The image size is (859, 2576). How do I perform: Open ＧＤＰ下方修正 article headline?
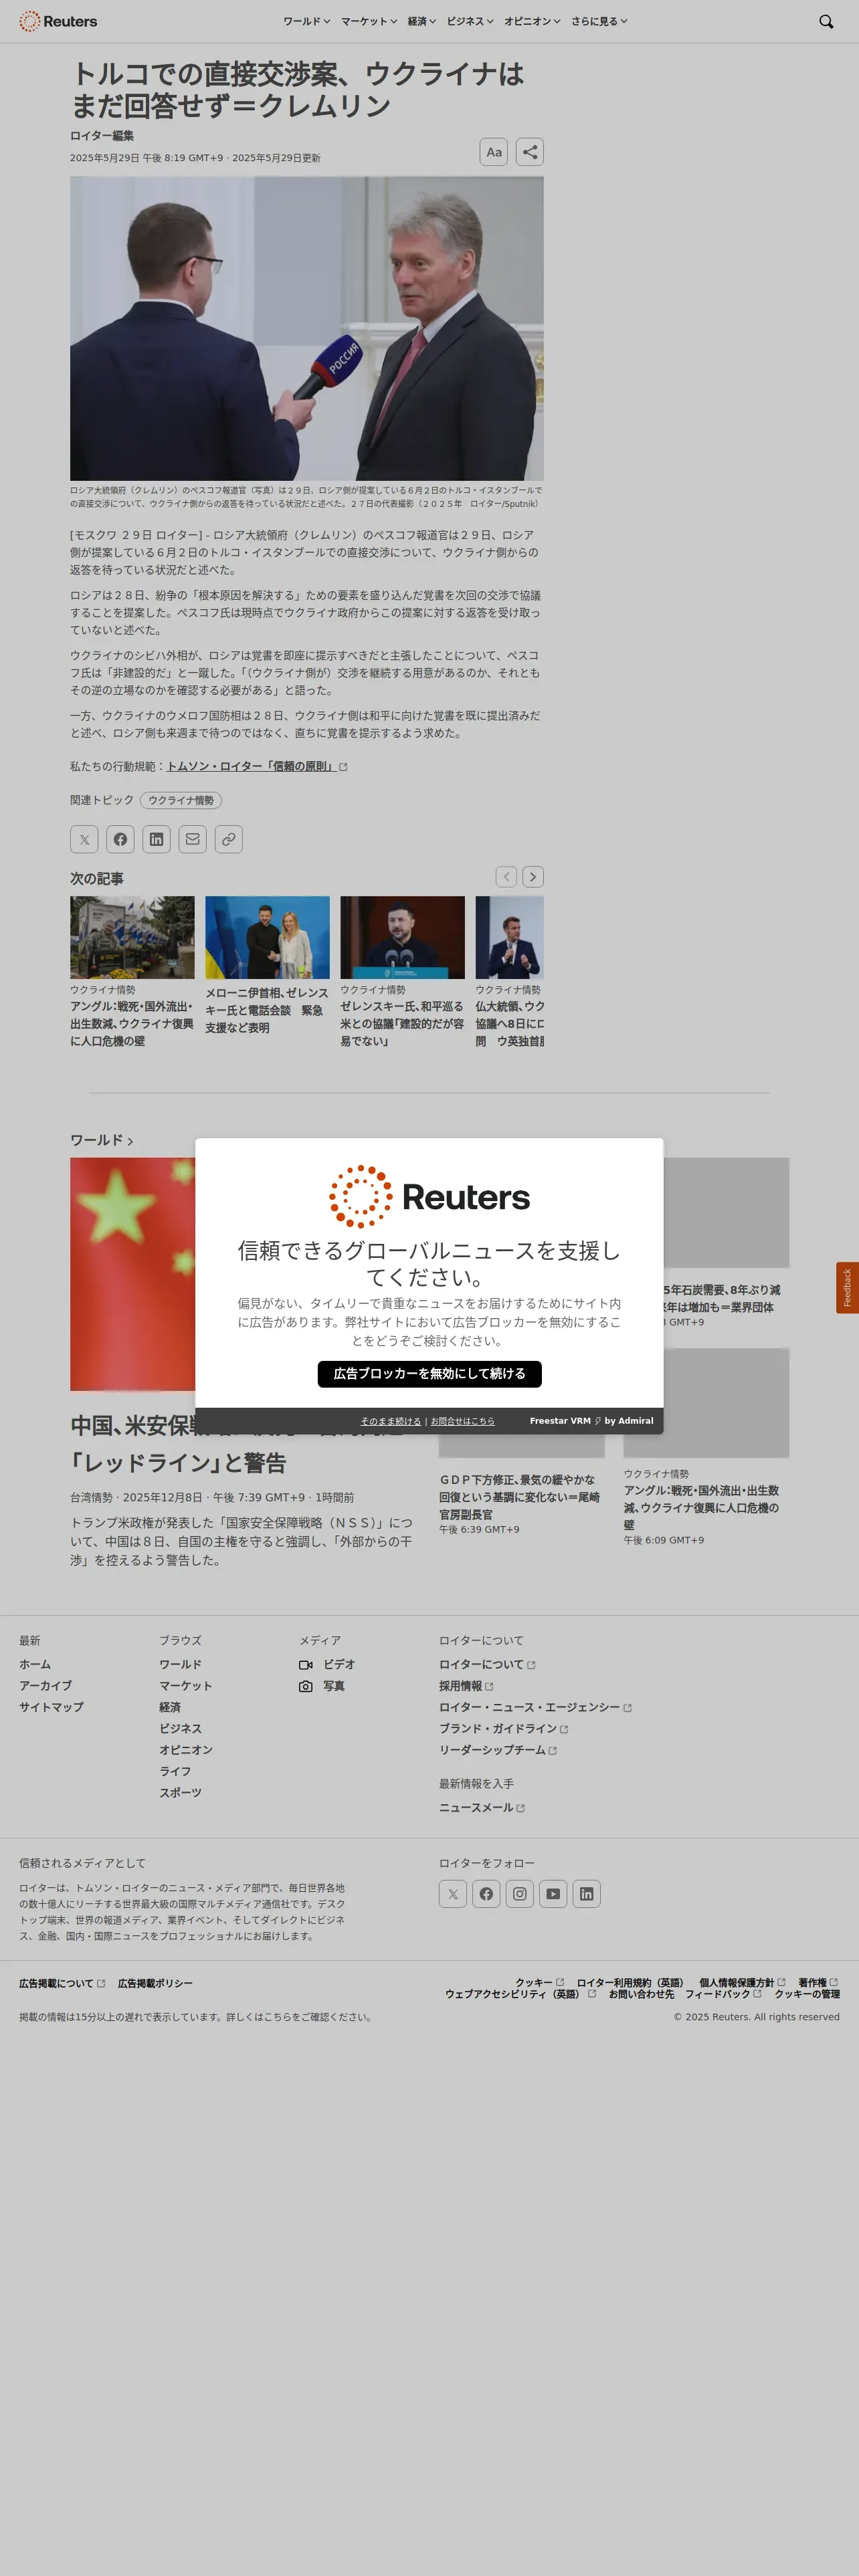tap(520, 1497)
